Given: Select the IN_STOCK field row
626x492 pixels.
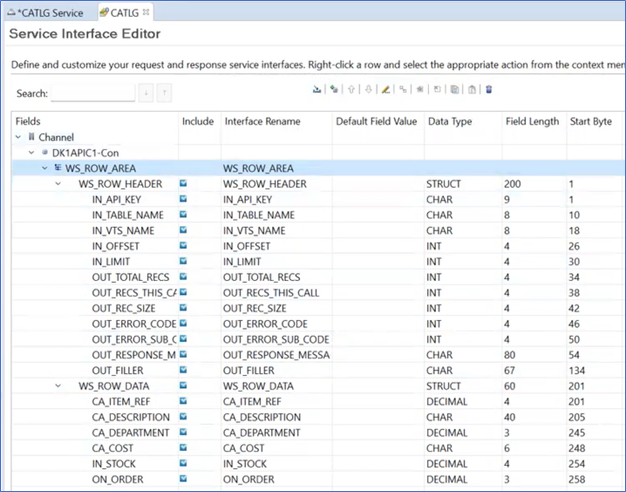Looking at the screenshot, I should click(x=319, y=464).
